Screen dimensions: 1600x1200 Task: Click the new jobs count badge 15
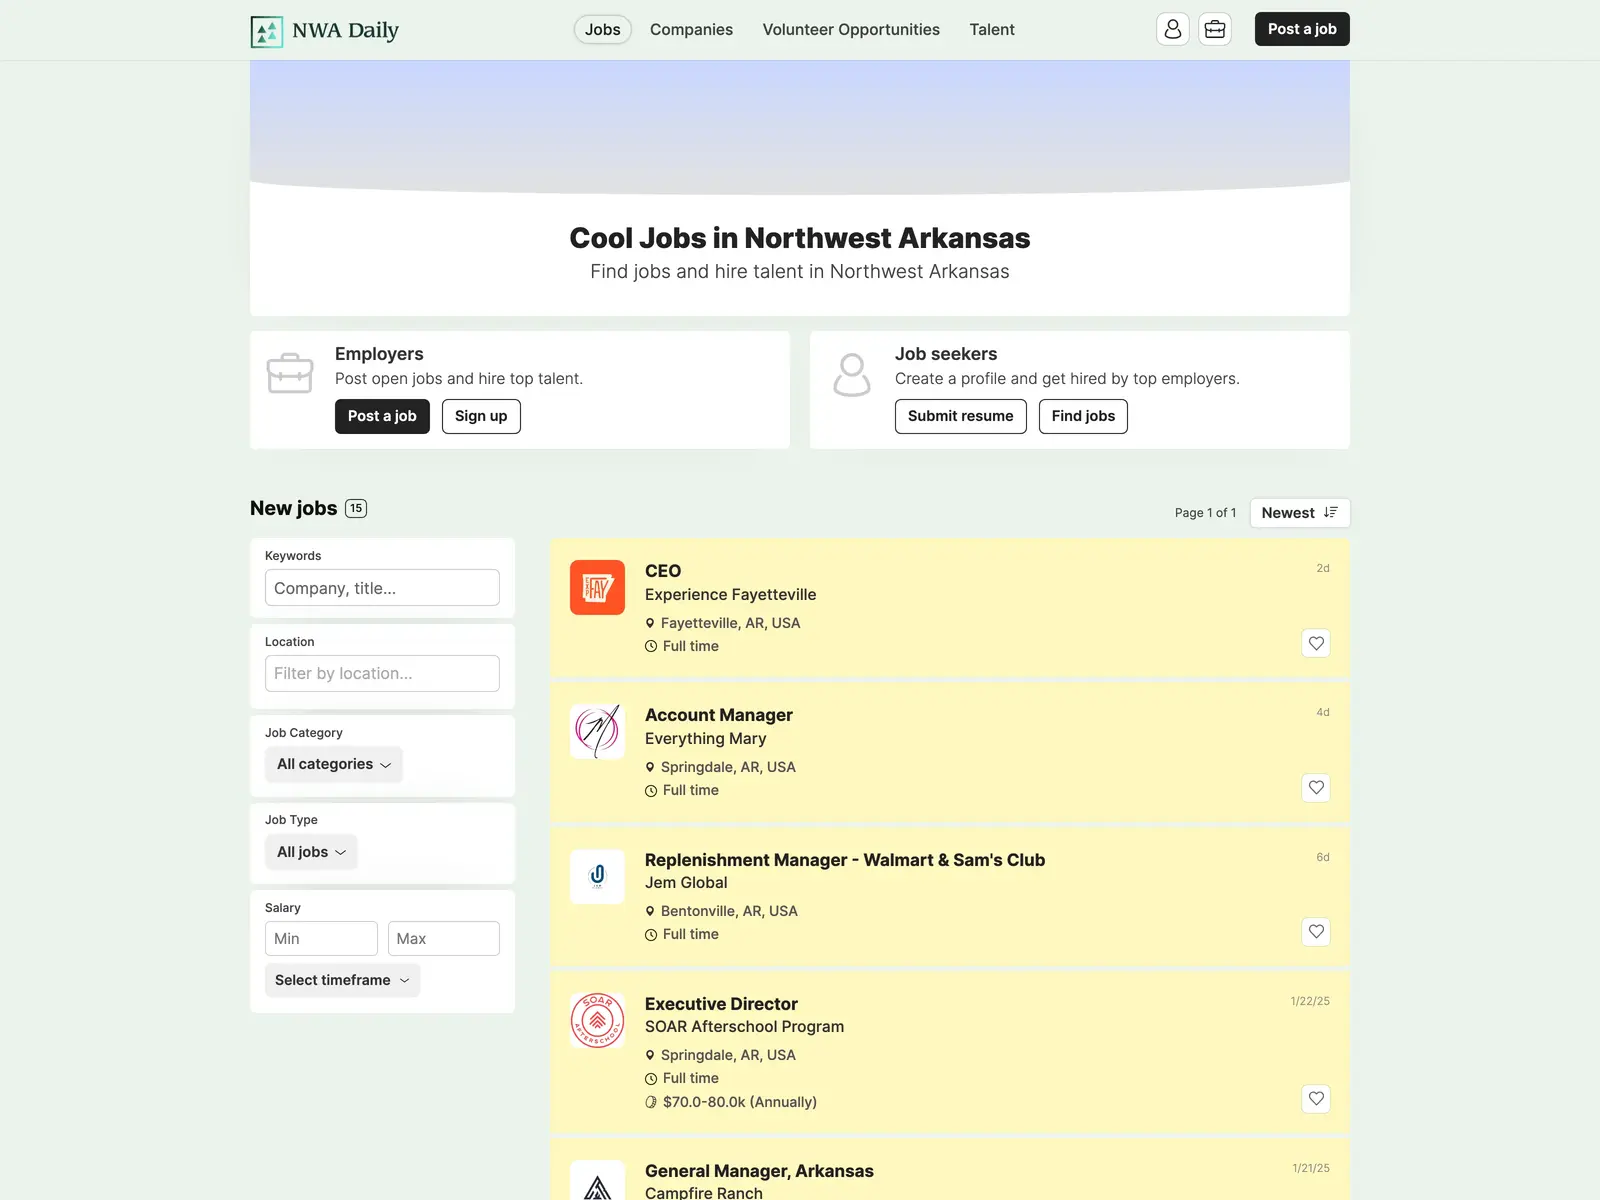(356, 508)
